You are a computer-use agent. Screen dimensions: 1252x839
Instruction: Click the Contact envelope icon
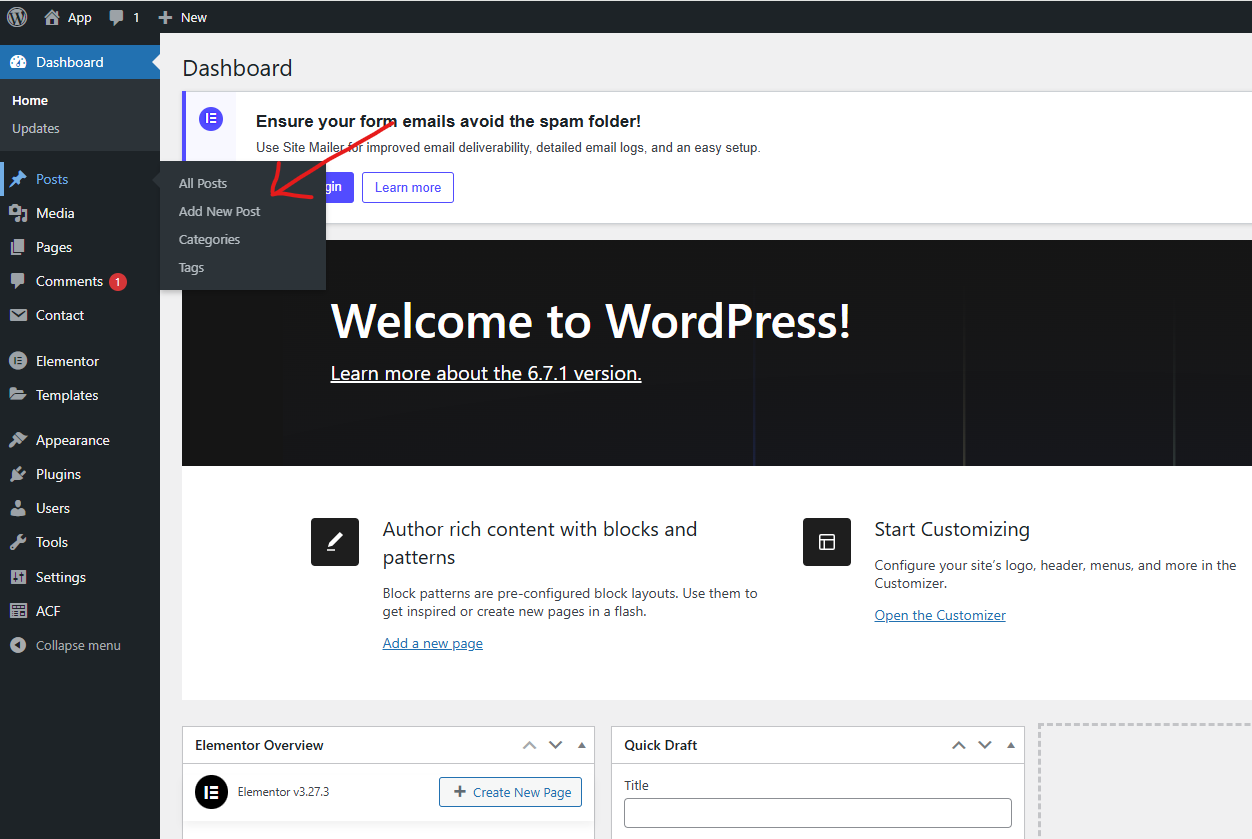point(18,315)
